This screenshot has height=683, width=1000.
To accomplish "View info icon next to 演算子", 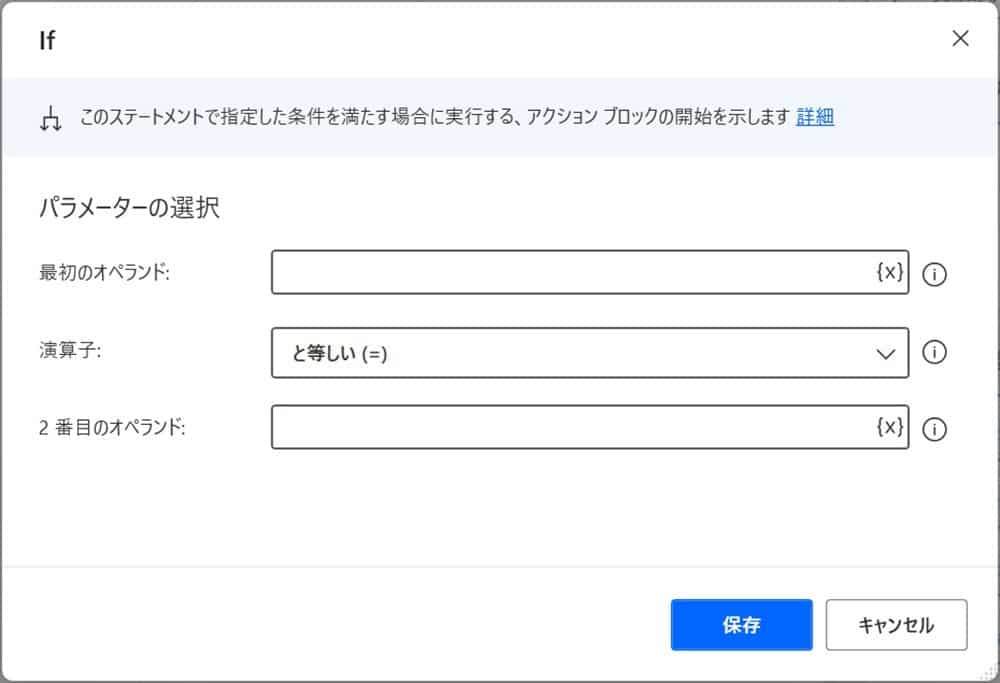I will click(x=934, y=352).
